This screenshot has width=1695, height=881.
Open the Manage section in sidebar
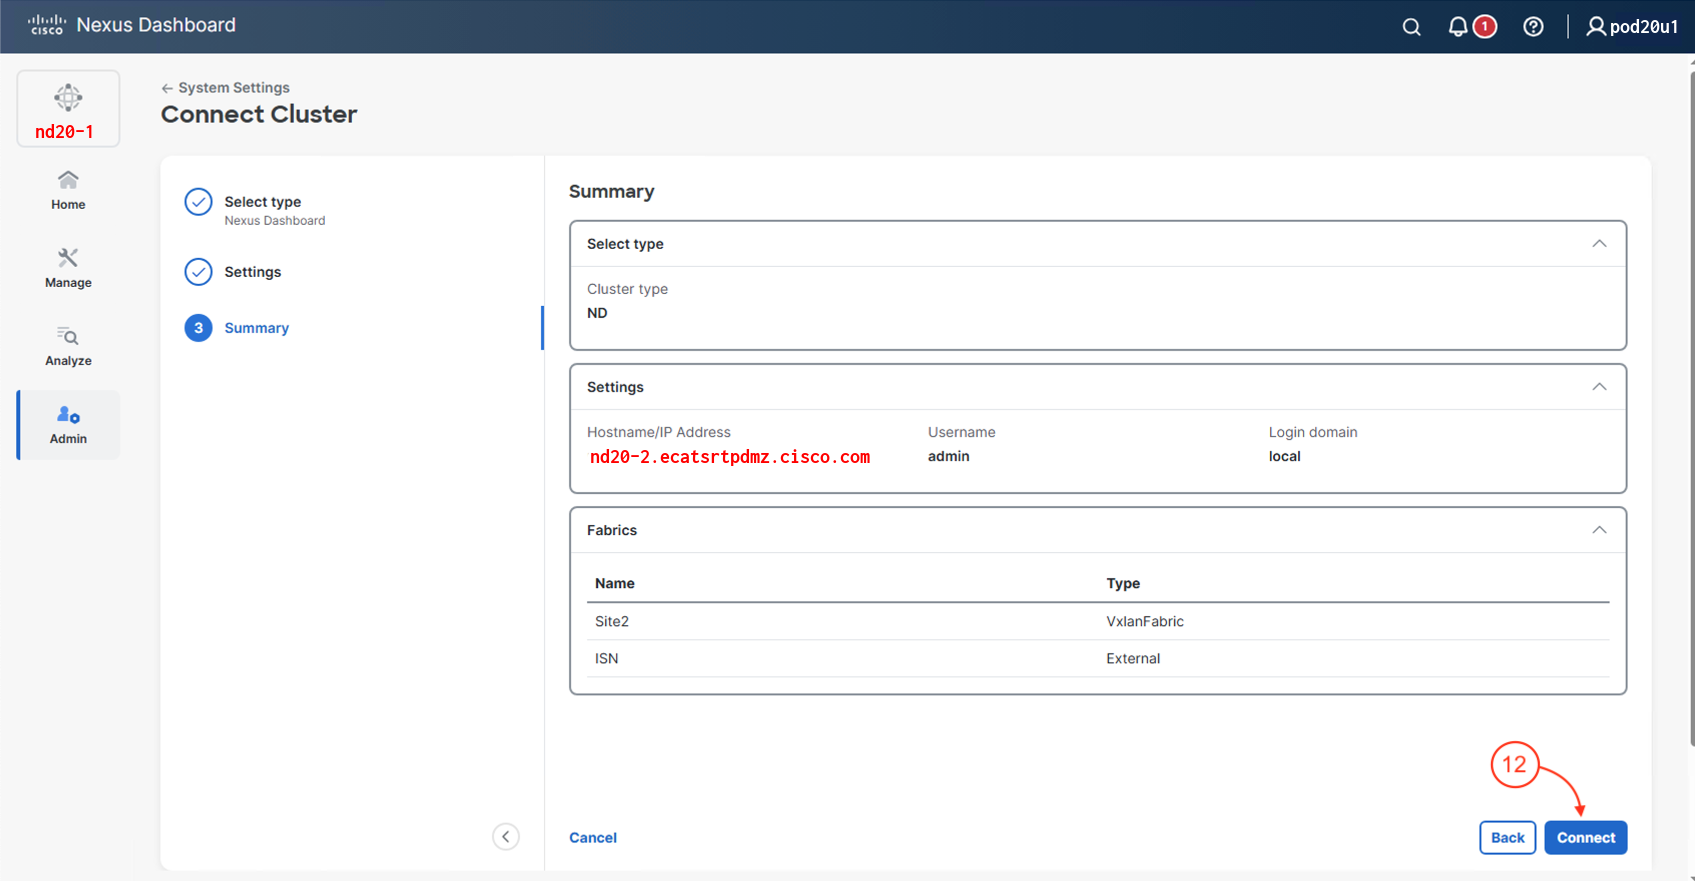[68, 268]
